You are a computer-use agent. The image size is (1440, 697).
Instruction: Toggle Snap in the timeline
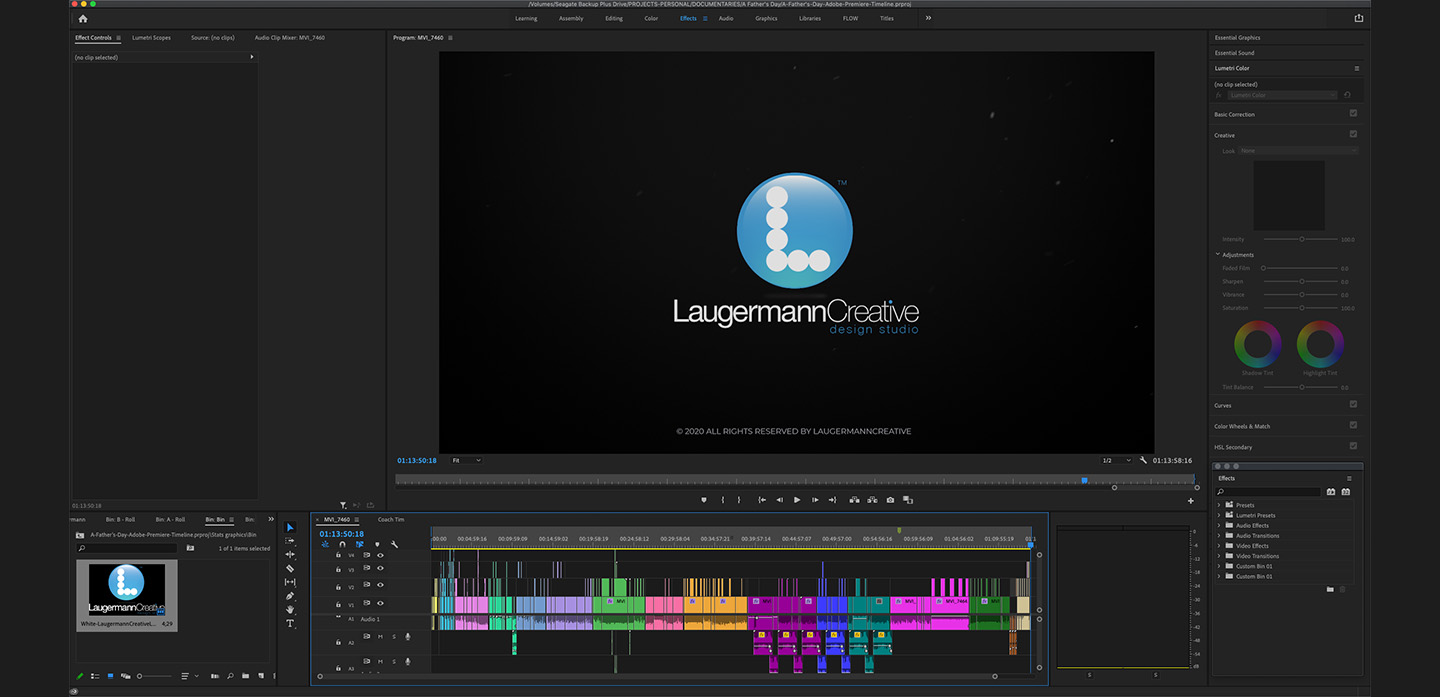pyautogui.click(x=342, y=544)
